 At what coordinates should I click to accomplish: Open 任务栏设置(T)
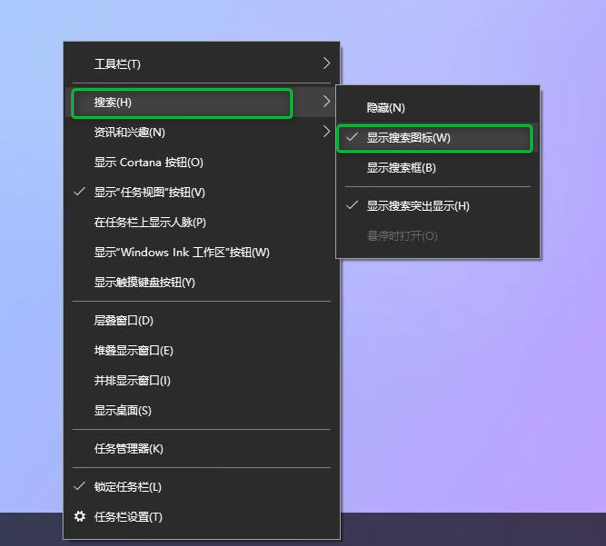201,517
